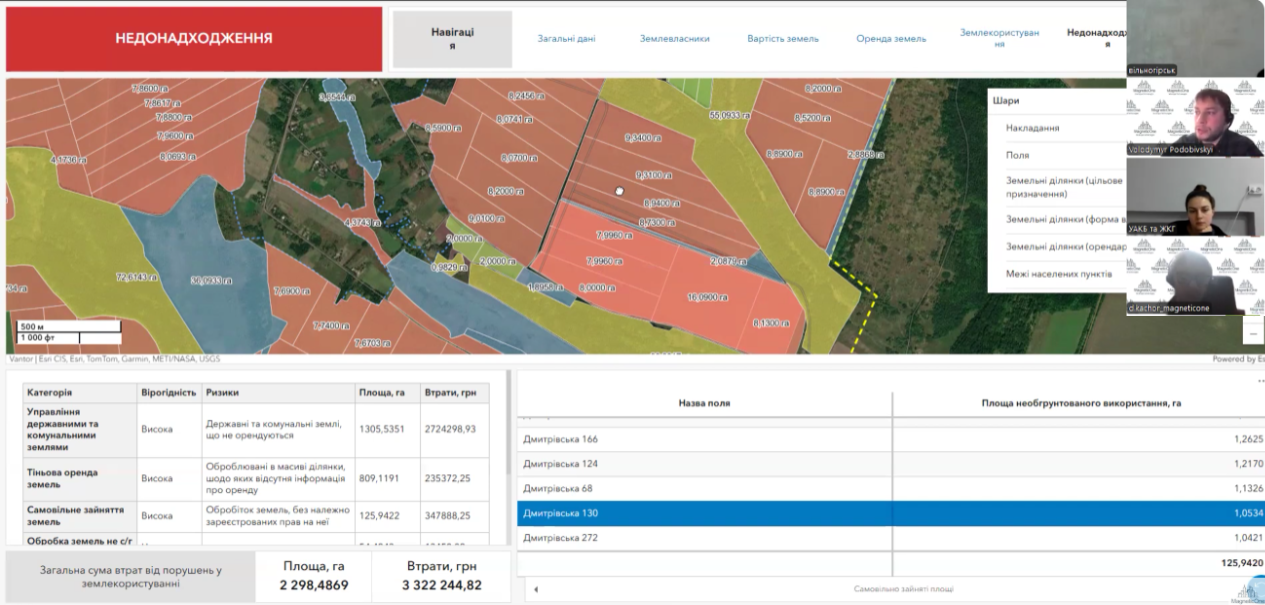
Task: Click the Навігація button
Action: (452, 39)
